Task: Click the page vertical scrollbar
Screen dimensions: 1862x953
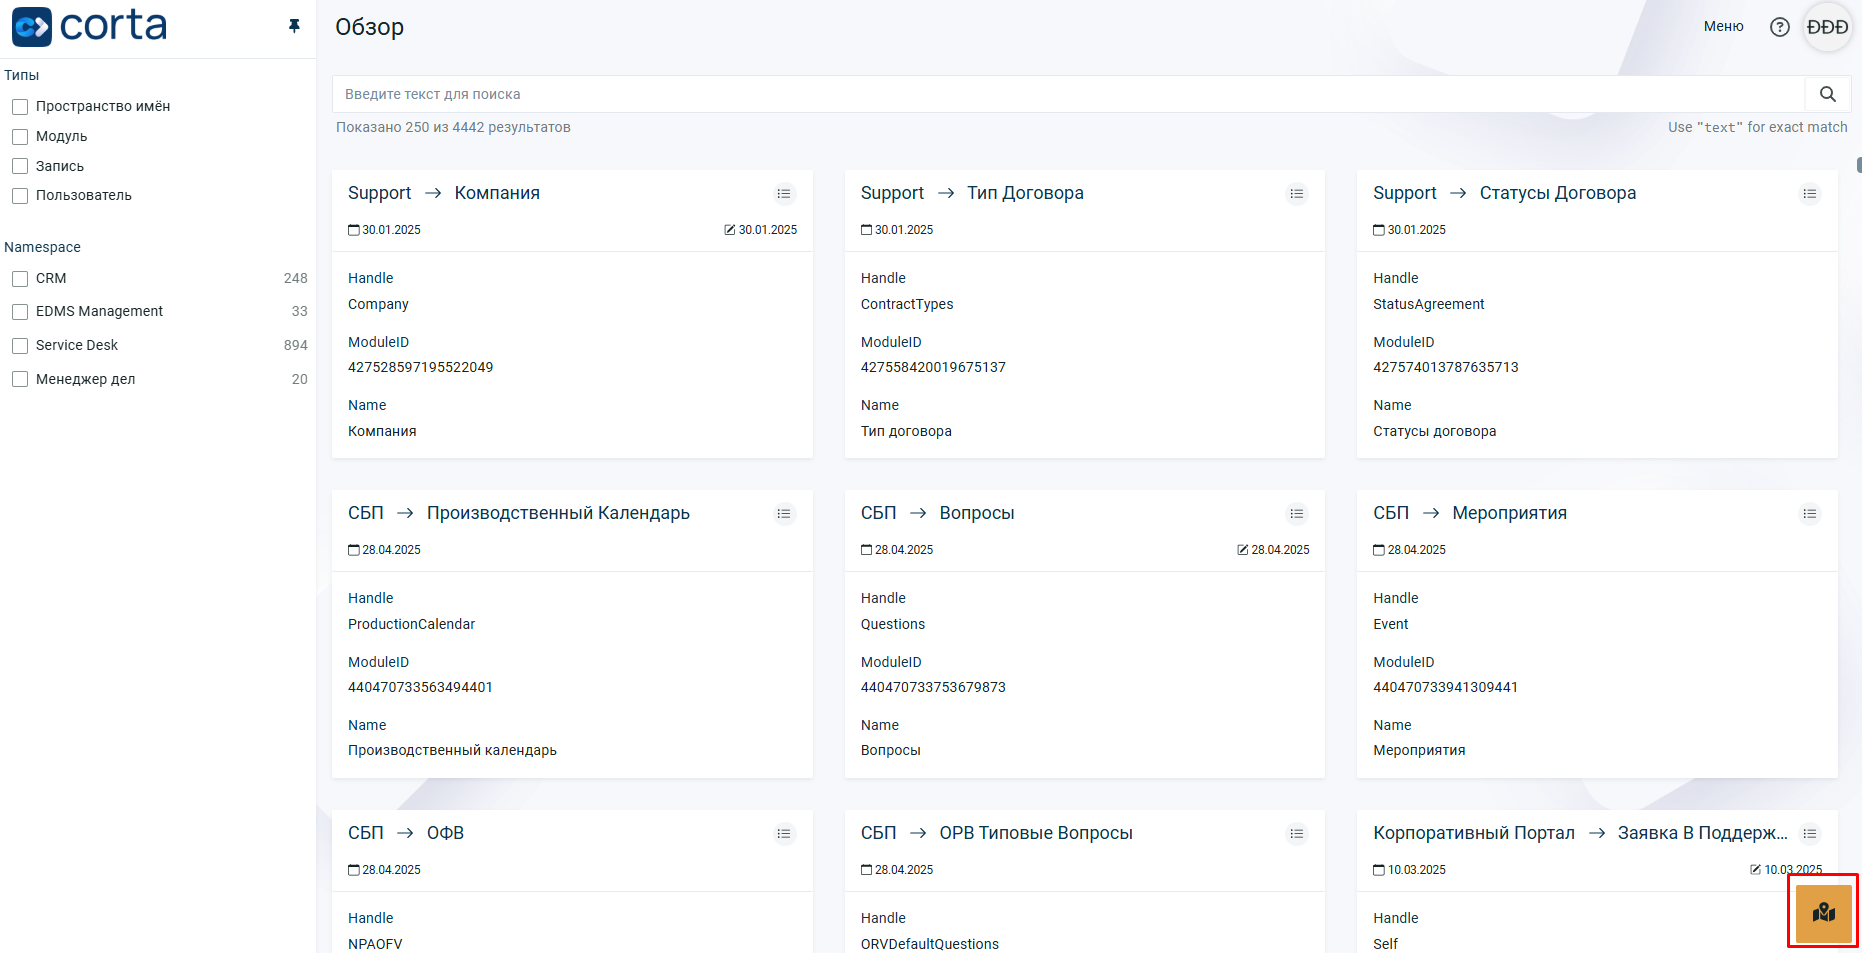Action: pos(1858,165)
